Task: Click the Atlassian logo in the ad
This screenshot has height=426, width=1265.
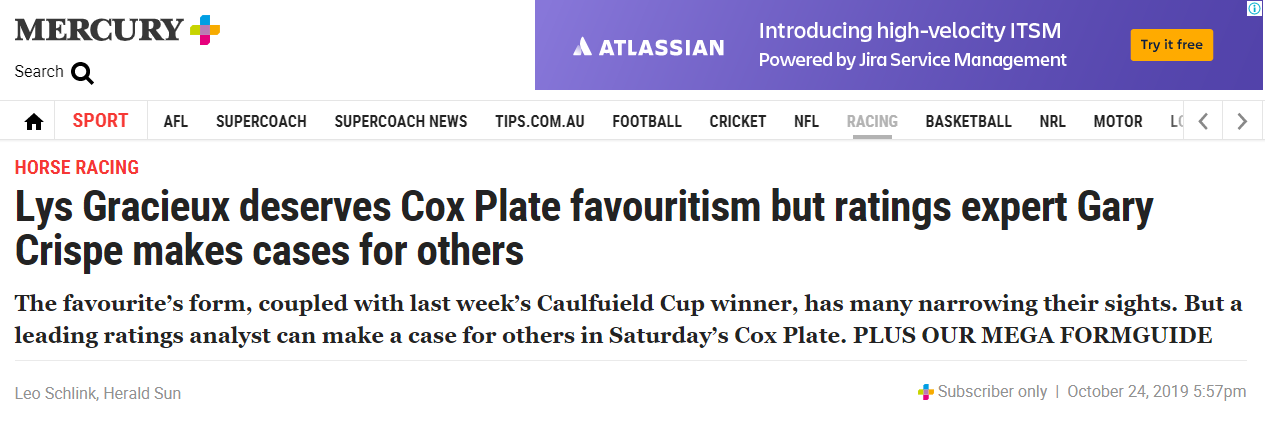Action: click(x=648, y=47)
